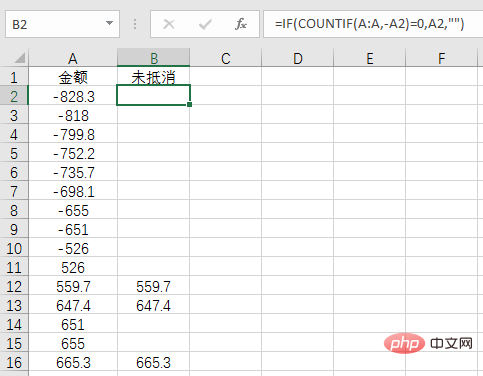Image resolution: width=483 pixels, height=376 pixels.
Task: Expand the Name Box dropdown arrow
Action: pos(109,23)
